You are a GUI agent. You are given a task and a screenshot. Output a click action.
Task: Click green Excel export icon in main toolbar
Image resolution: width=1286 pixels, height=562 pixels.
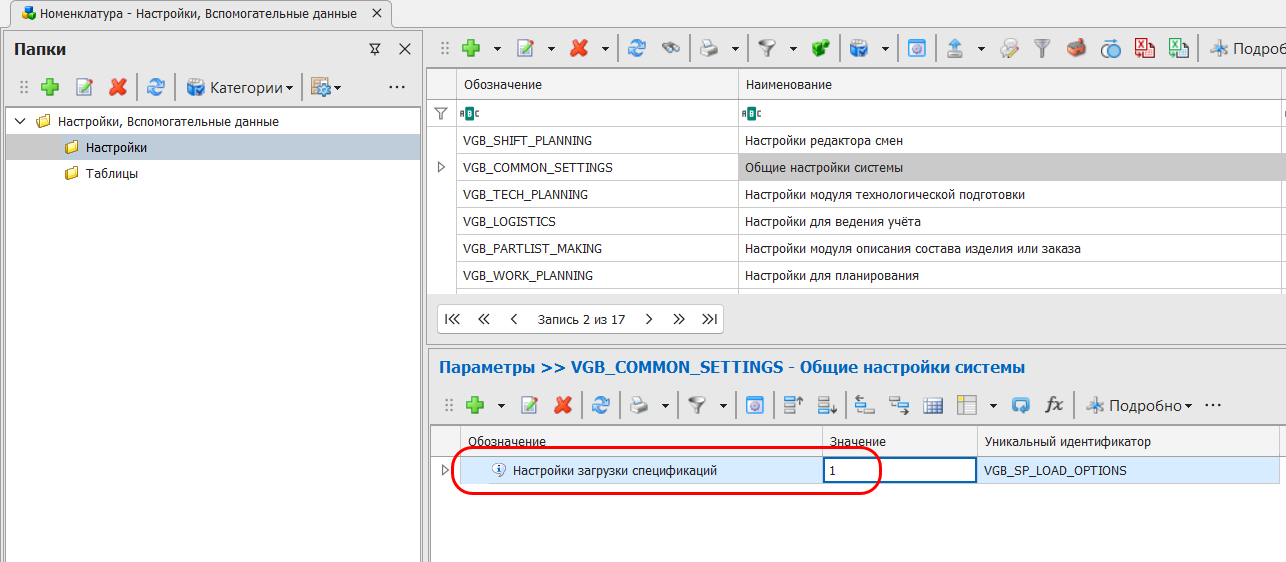[1179, 48]
